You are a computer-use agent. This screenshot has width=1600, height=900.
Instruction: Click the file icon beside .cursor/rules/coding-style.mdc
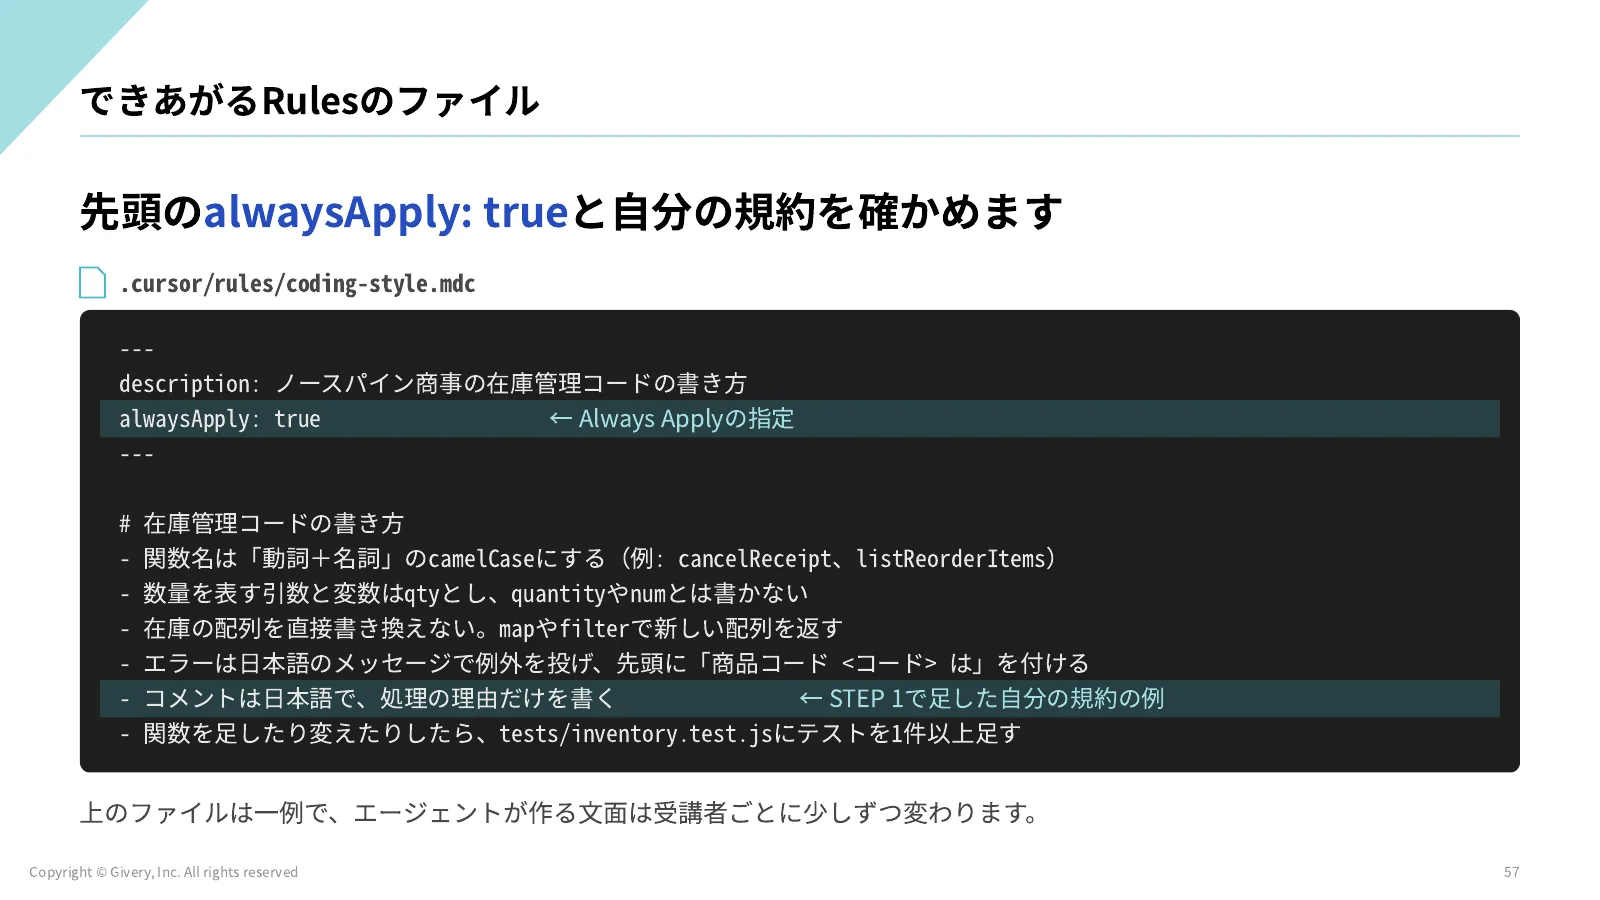[x=93, y=283]
